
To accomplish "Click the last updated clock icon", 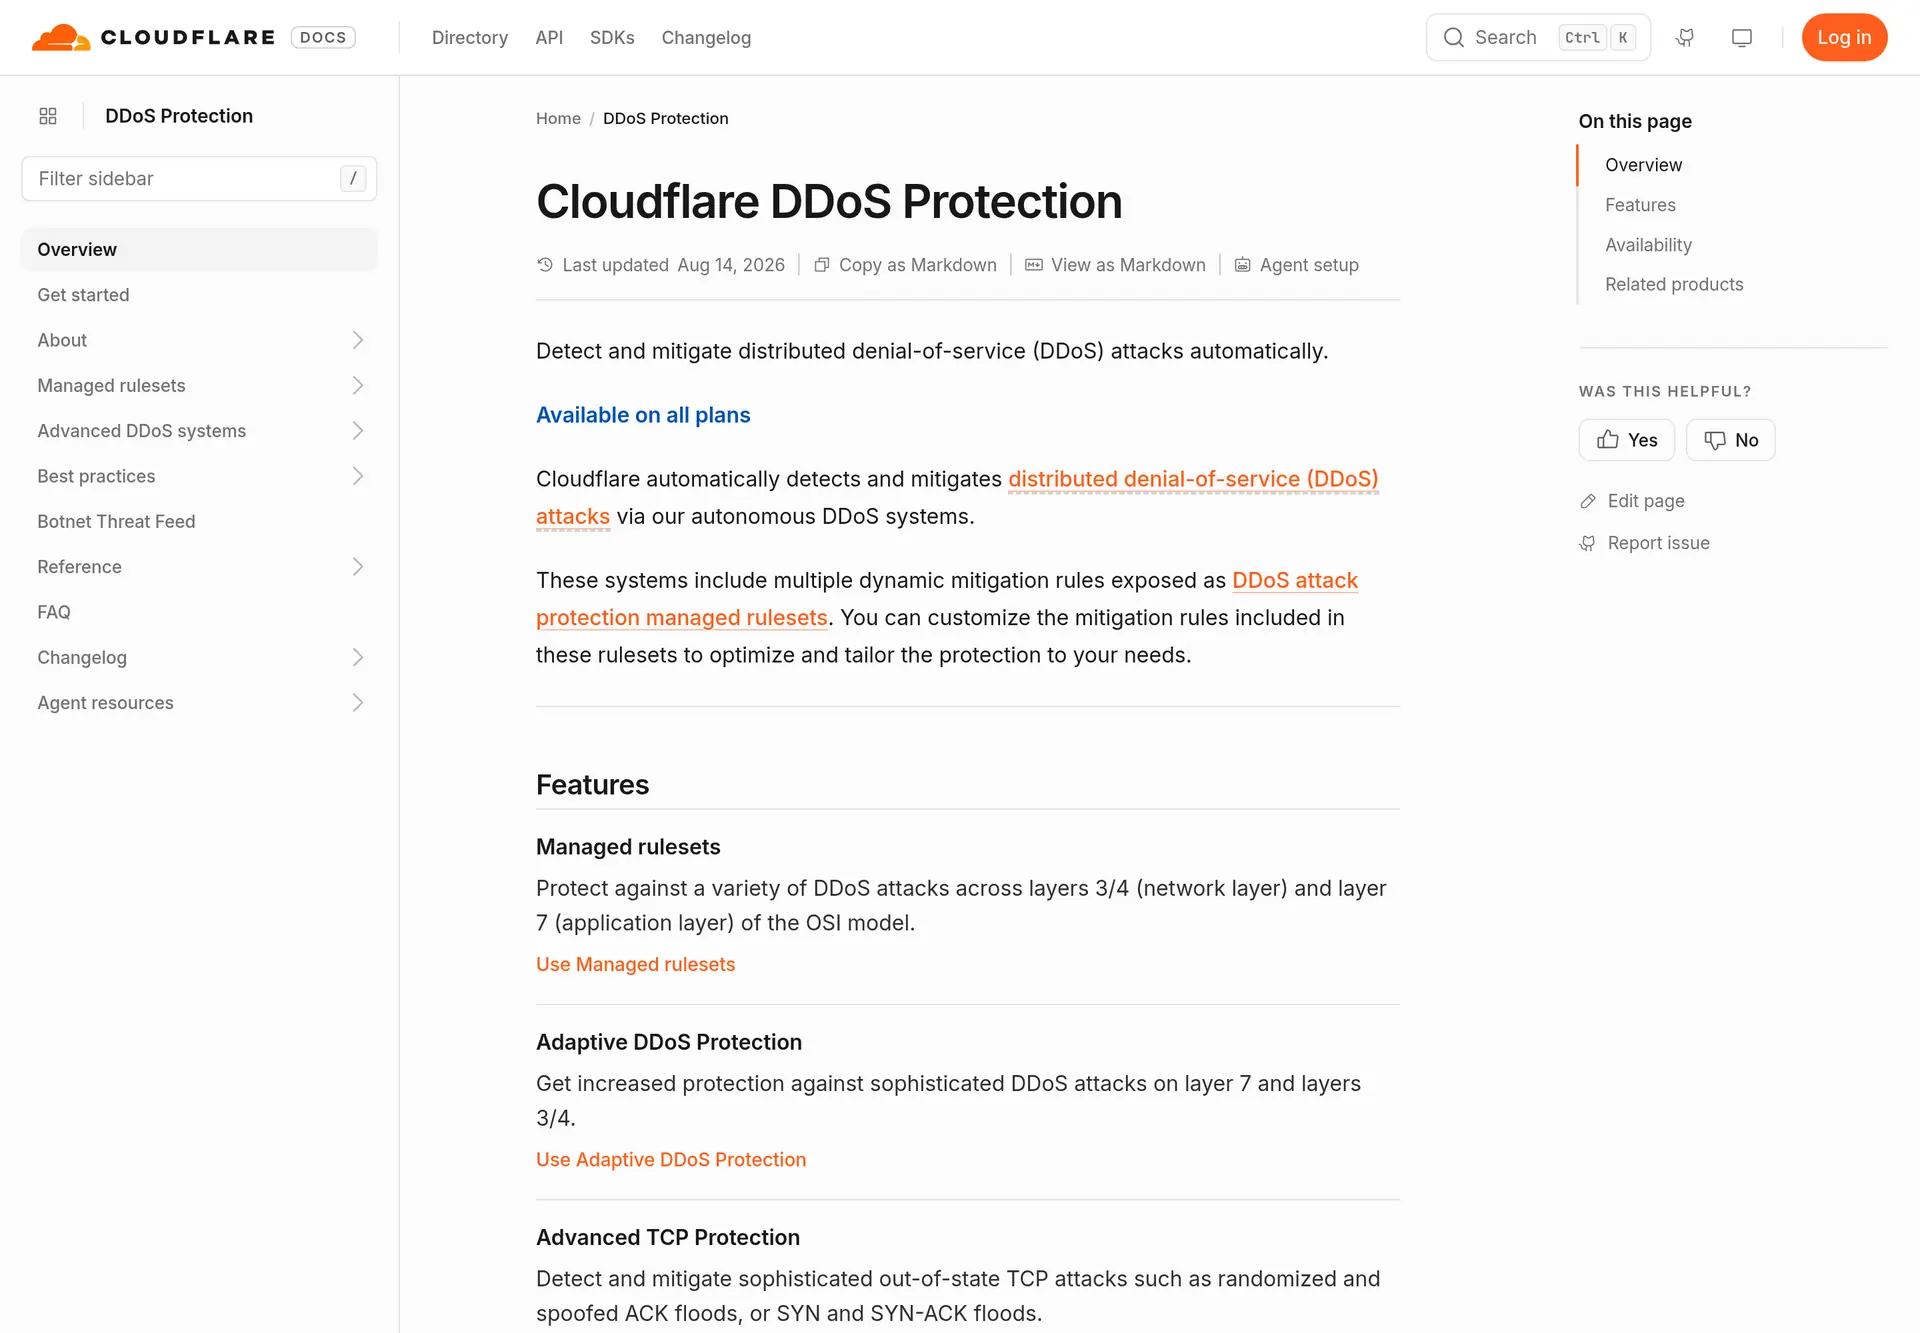I will point(545,265).
